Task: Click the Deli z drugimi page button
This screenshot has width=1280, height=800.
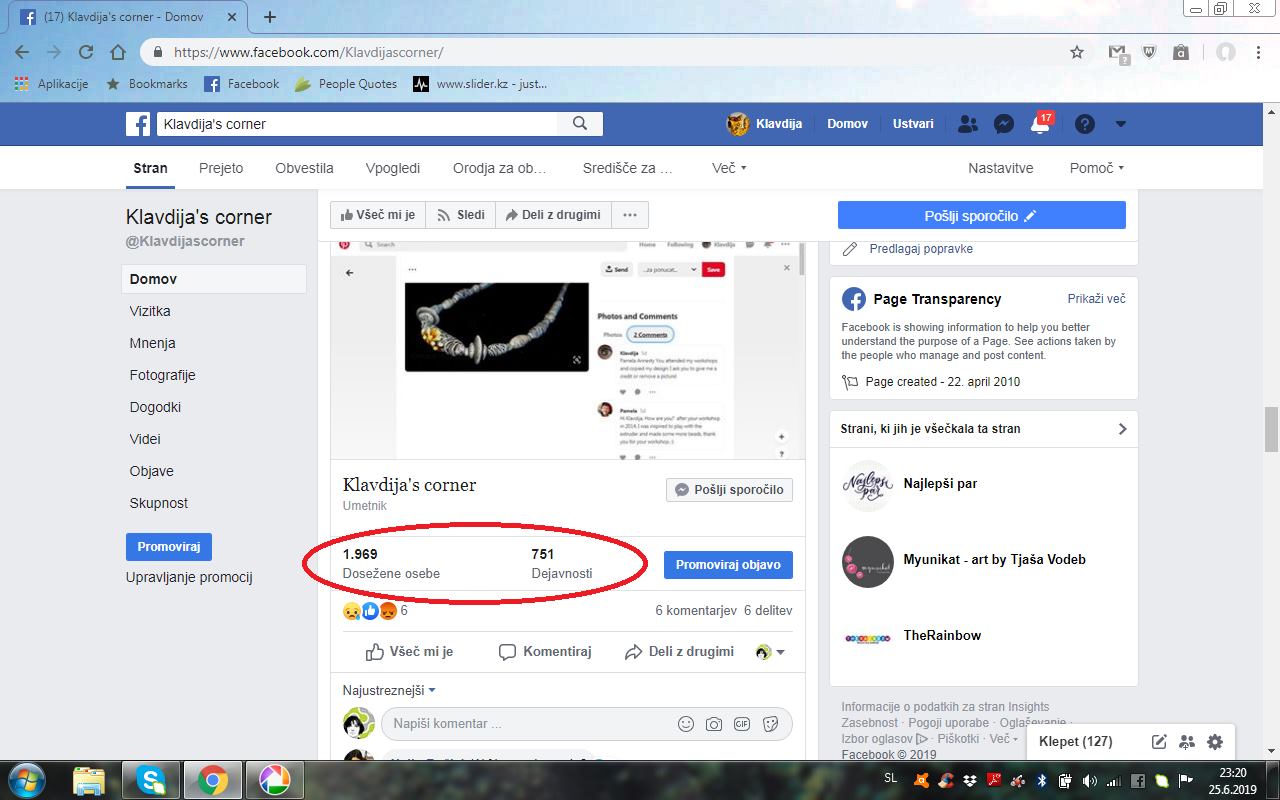Action: pyautogui.click(x=553, y=215)
